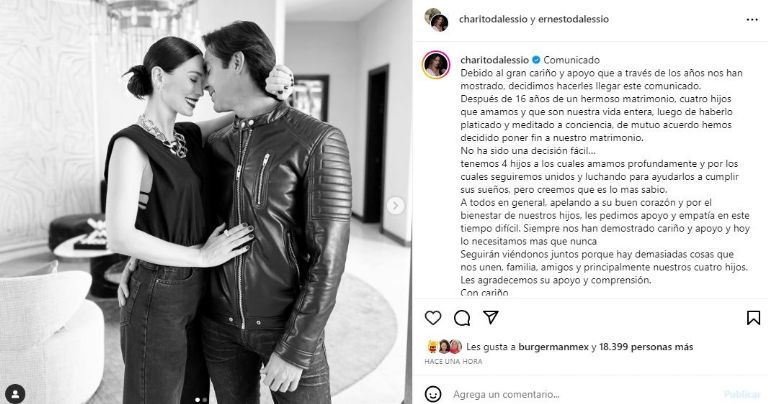
Task: Open stacked profile avatars in header
Action: (436, 20)
